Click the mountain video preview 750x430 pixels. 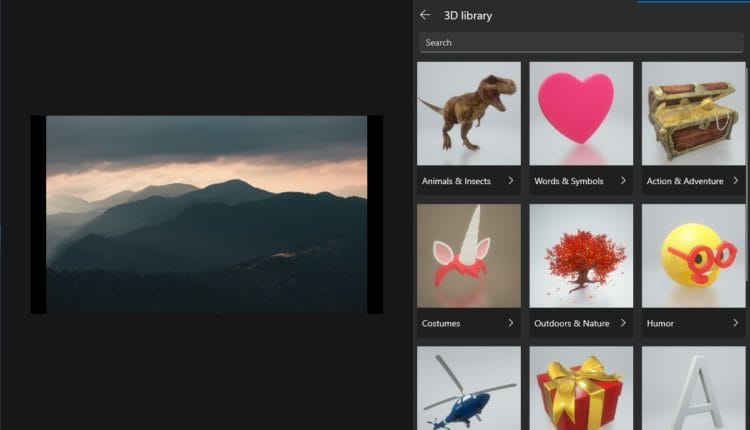click(206, 214)
